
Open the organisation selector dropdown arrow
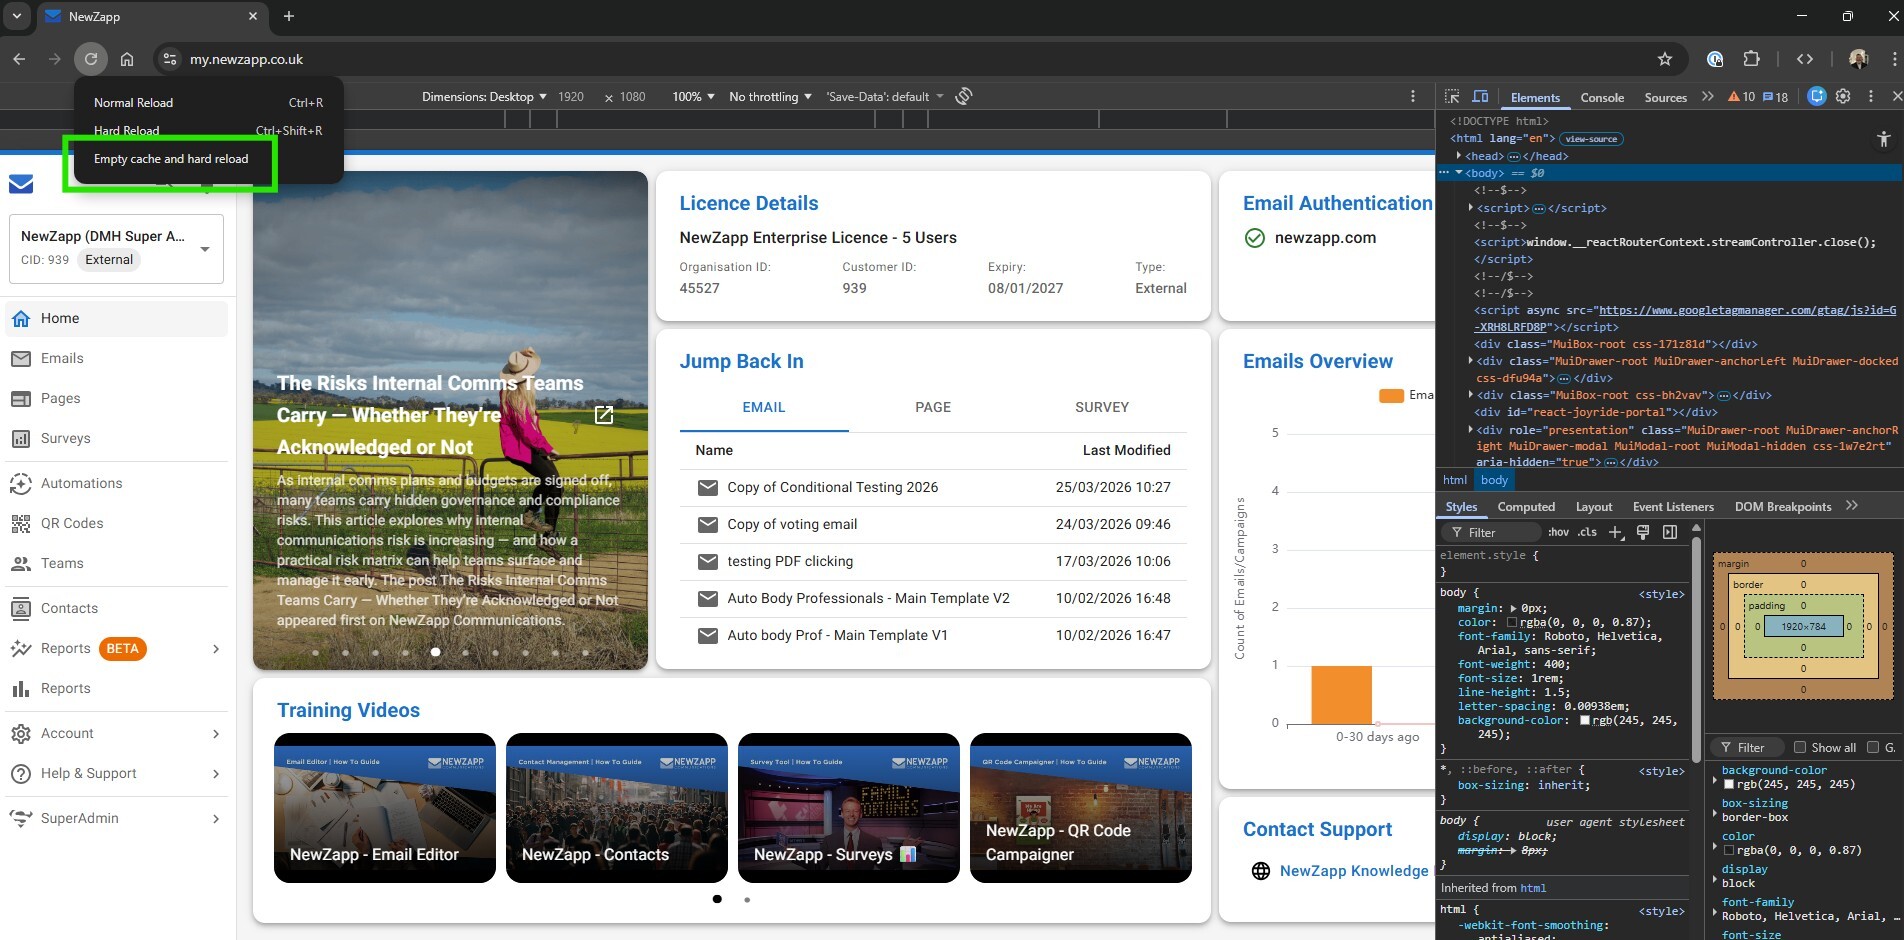205,249
